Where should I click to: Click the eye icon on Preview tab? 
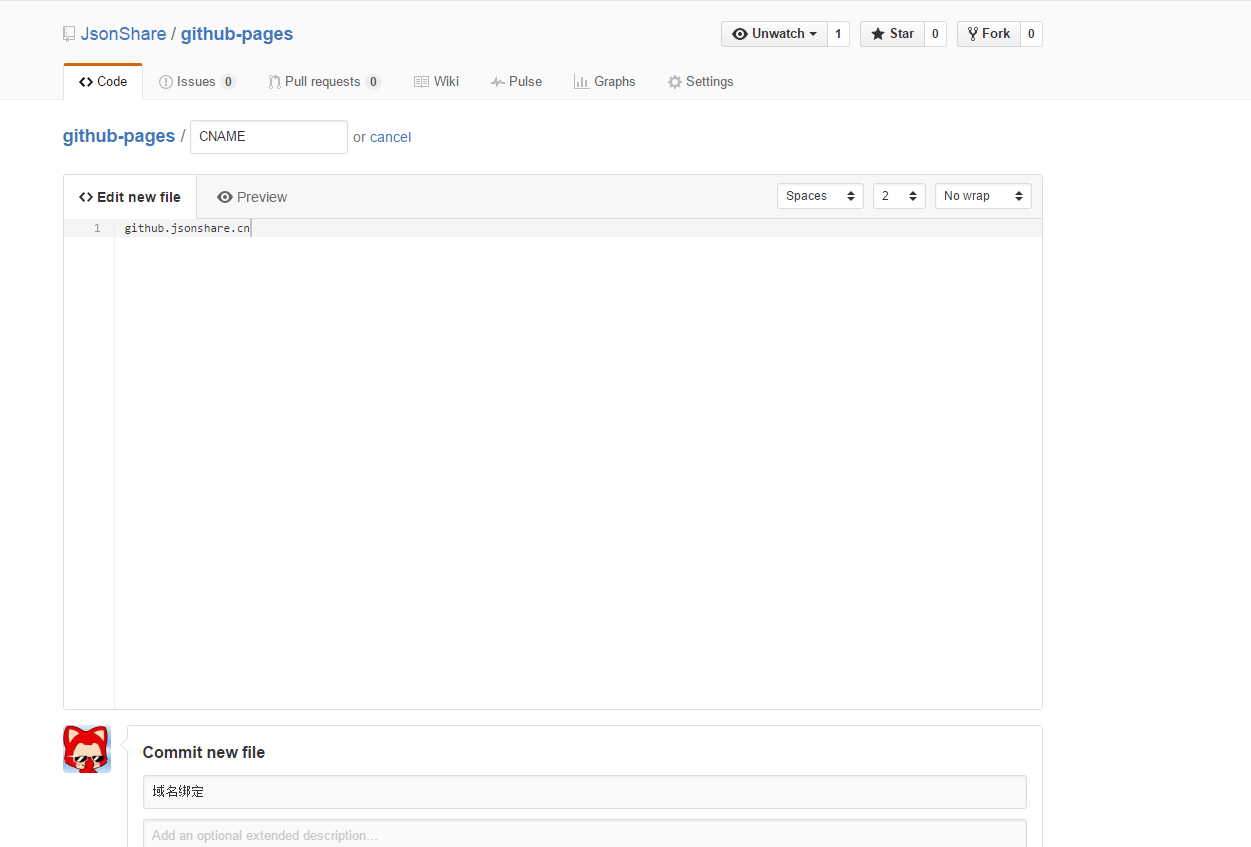225,197
